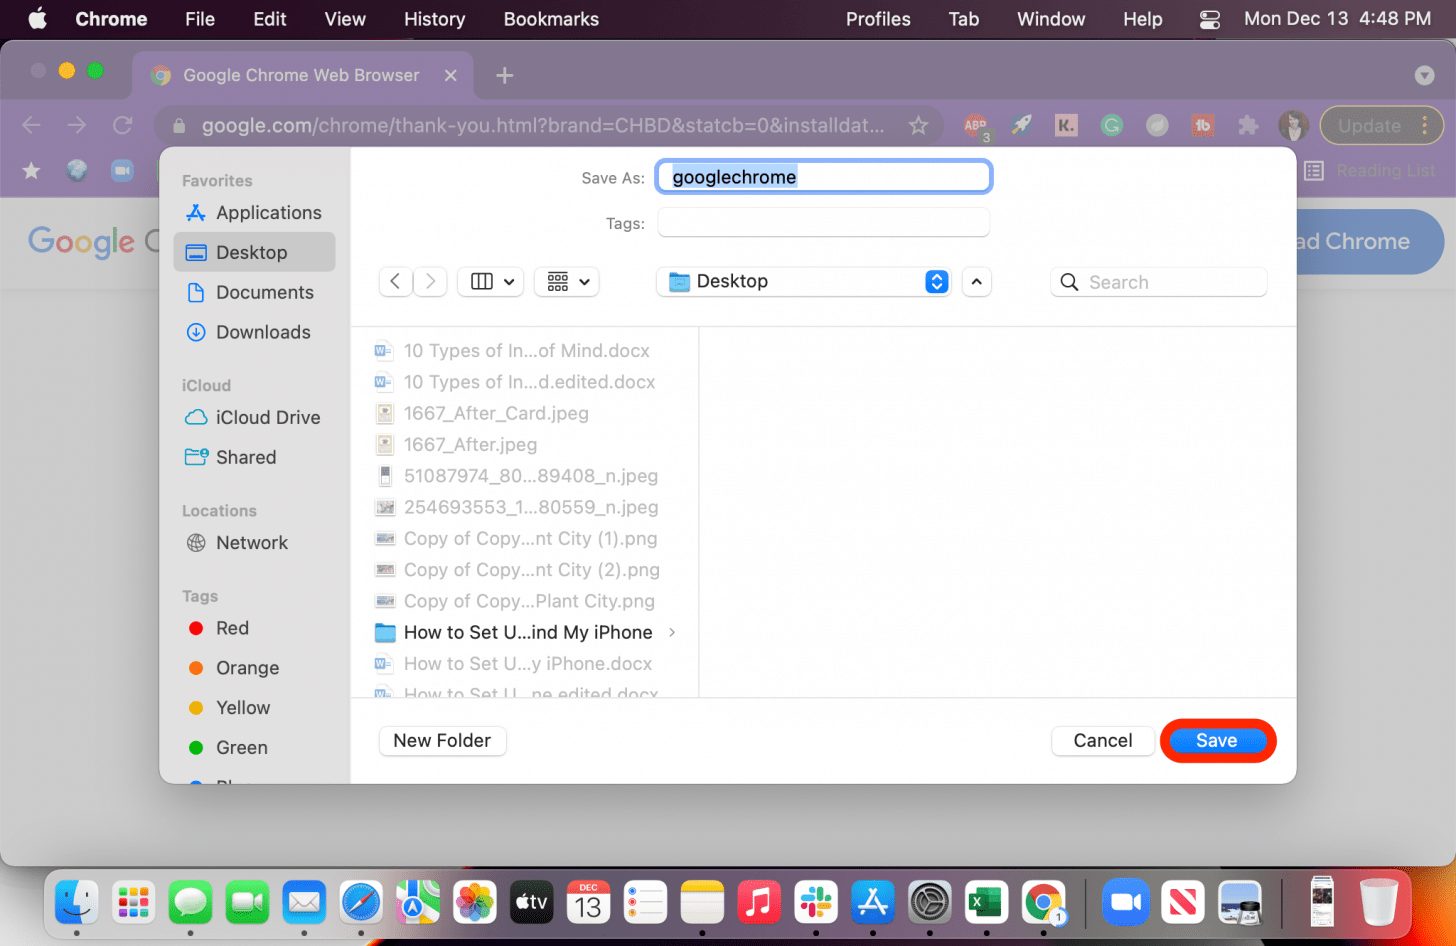Create a New Folder
The height and width of the screenshot is (946, 1456).
click(x=442, y=740)
